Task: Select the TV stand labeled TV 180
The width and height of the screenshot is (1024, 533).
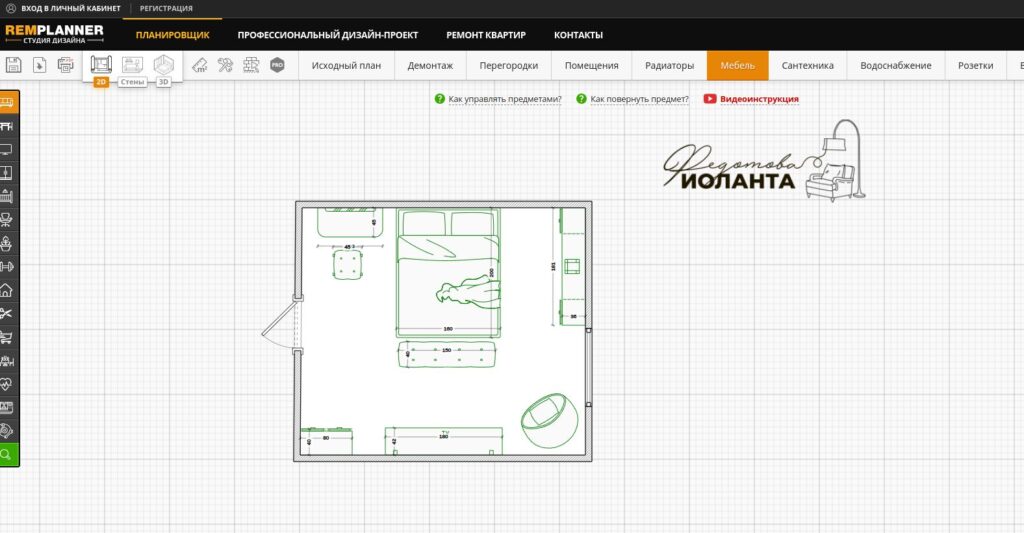Action: 444,442
